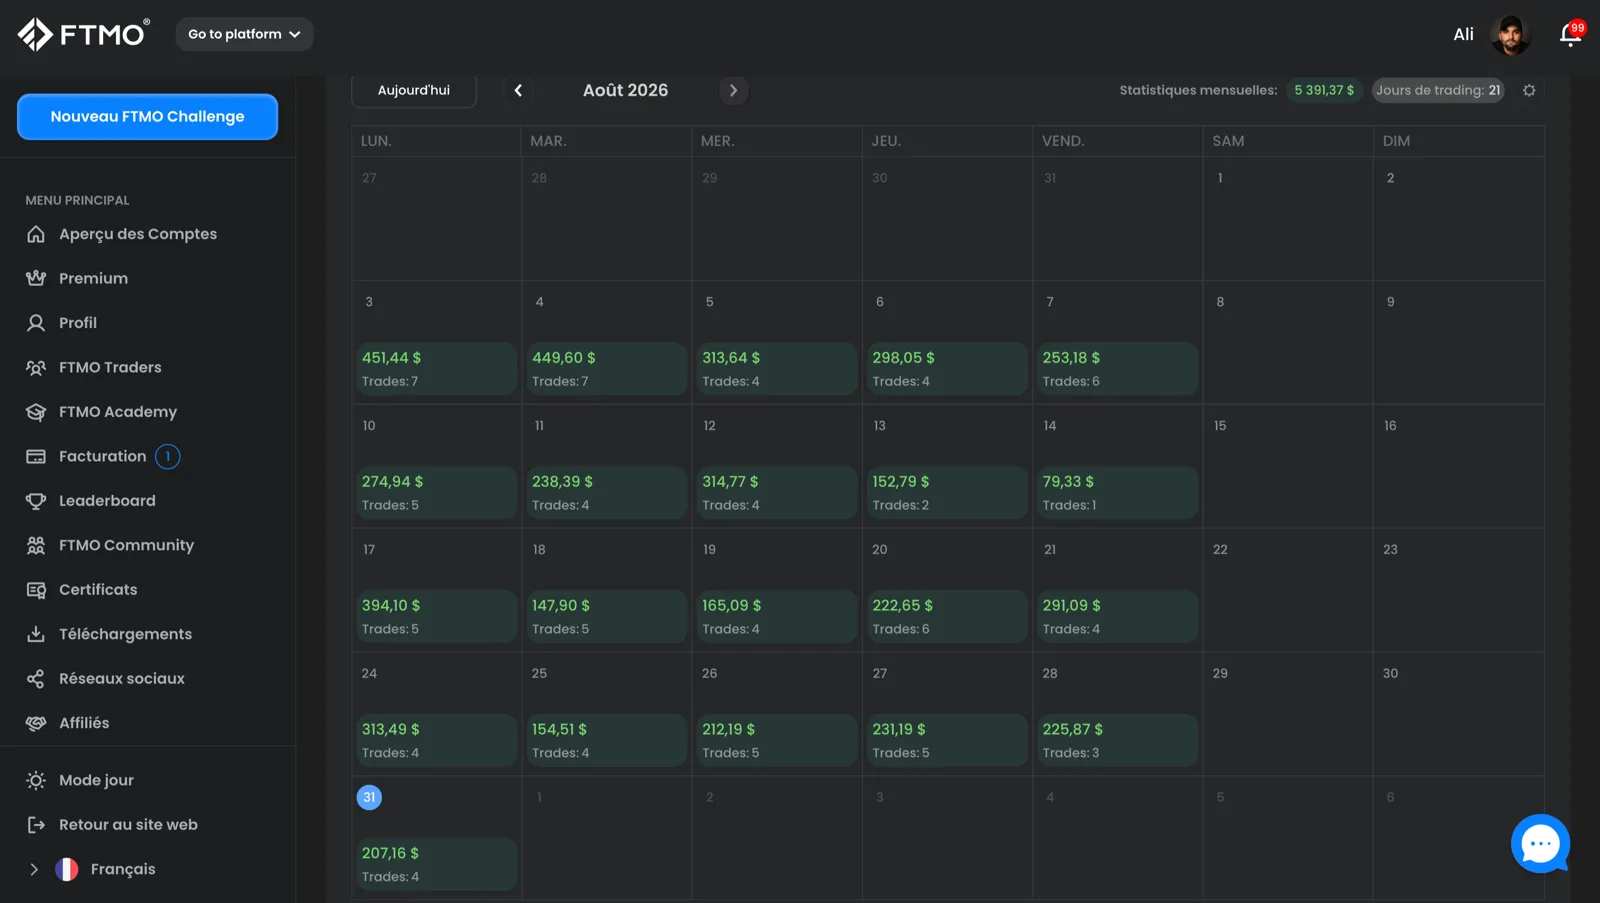
Task: Select the 451,44 $ day entry
Action: pyautogui.click(x=436, y=369)
